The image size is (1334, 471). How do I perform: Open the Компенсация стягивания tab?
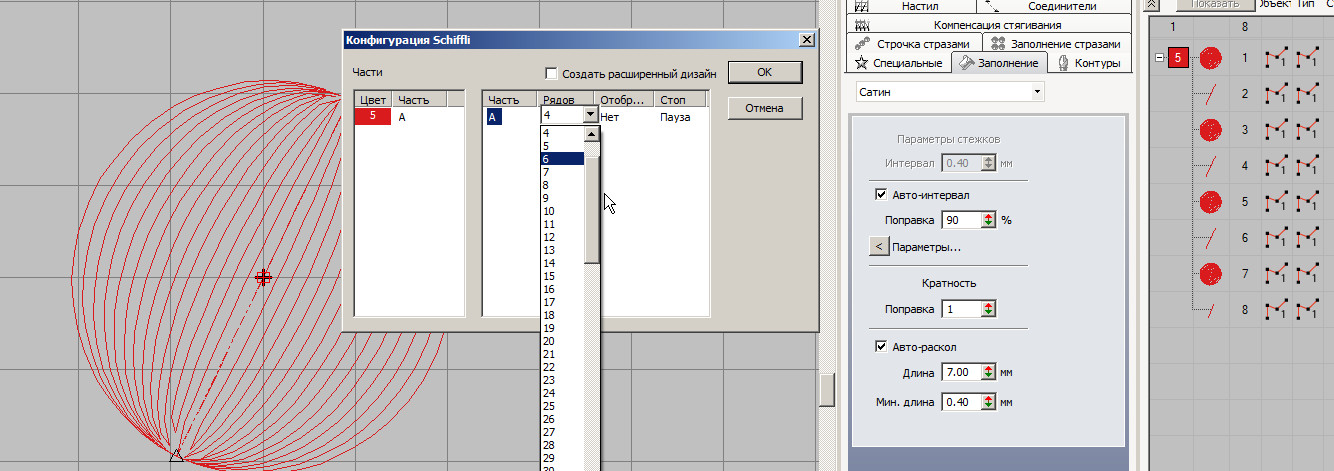point(989,25)
